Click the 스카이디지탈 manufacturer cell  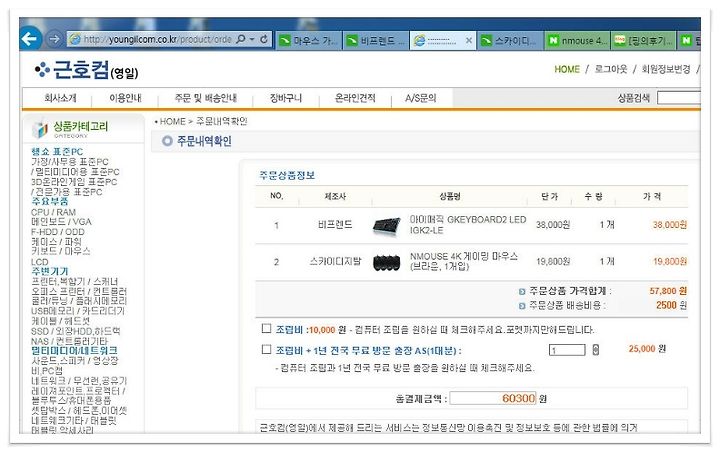335,261
